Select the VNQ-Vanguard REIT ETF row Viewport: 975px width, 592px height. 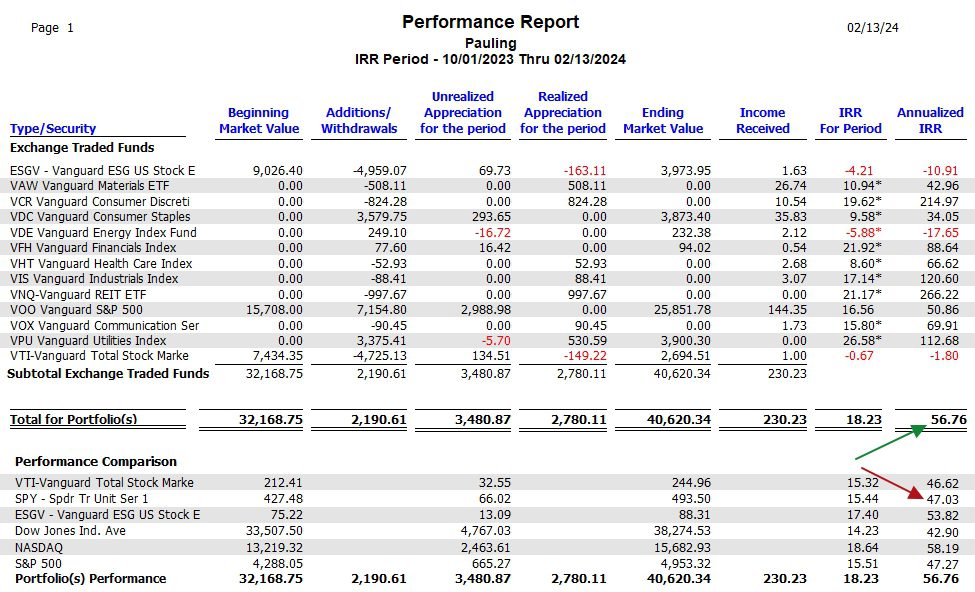click(x=488, y=294)
